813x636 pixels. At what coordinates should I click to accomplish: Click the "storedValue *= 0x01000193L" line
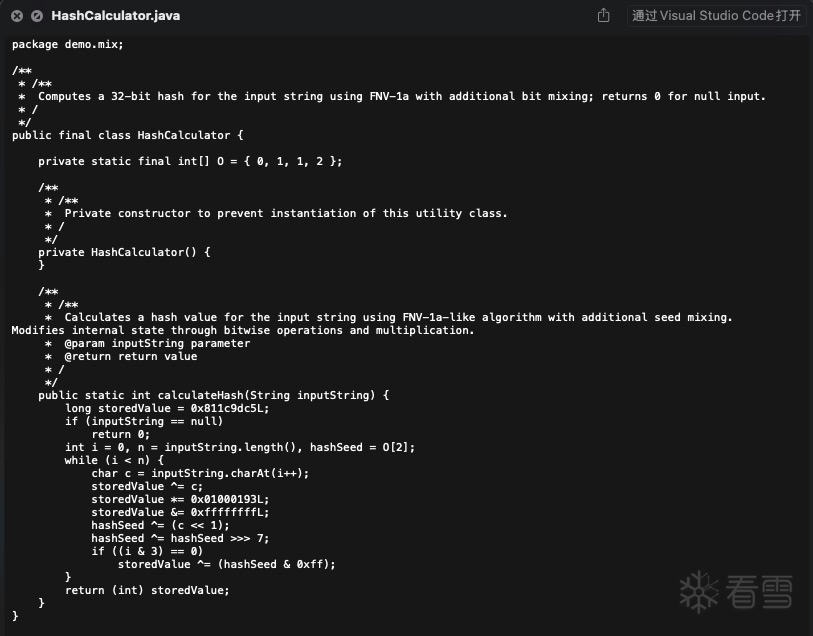click(x=180, y=499)
